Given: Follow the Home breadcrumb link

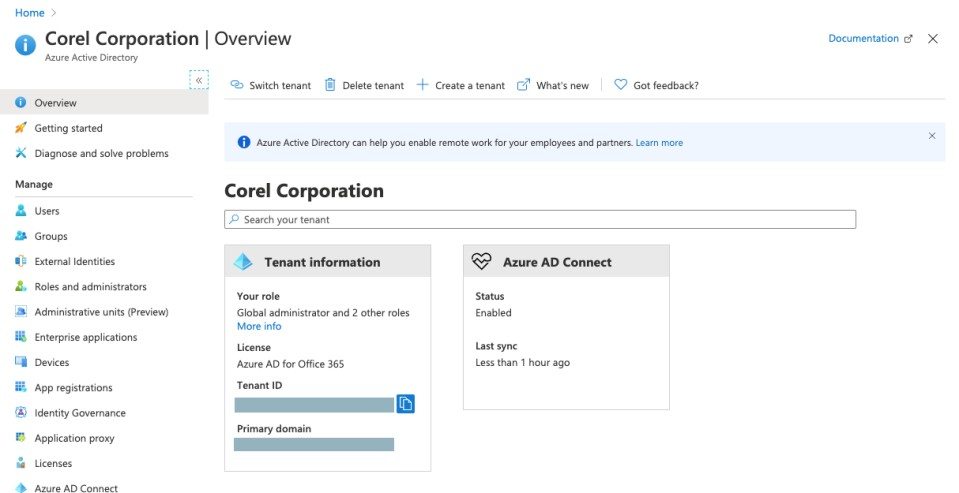Looking at the screenshot, I should coord(29,12).
